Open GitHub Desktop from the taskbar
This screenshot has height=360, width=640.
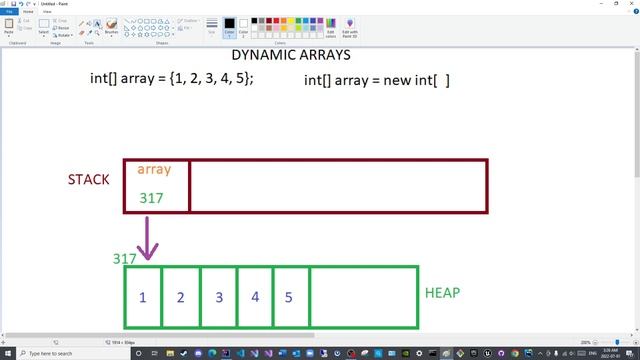tap(501, 353)
